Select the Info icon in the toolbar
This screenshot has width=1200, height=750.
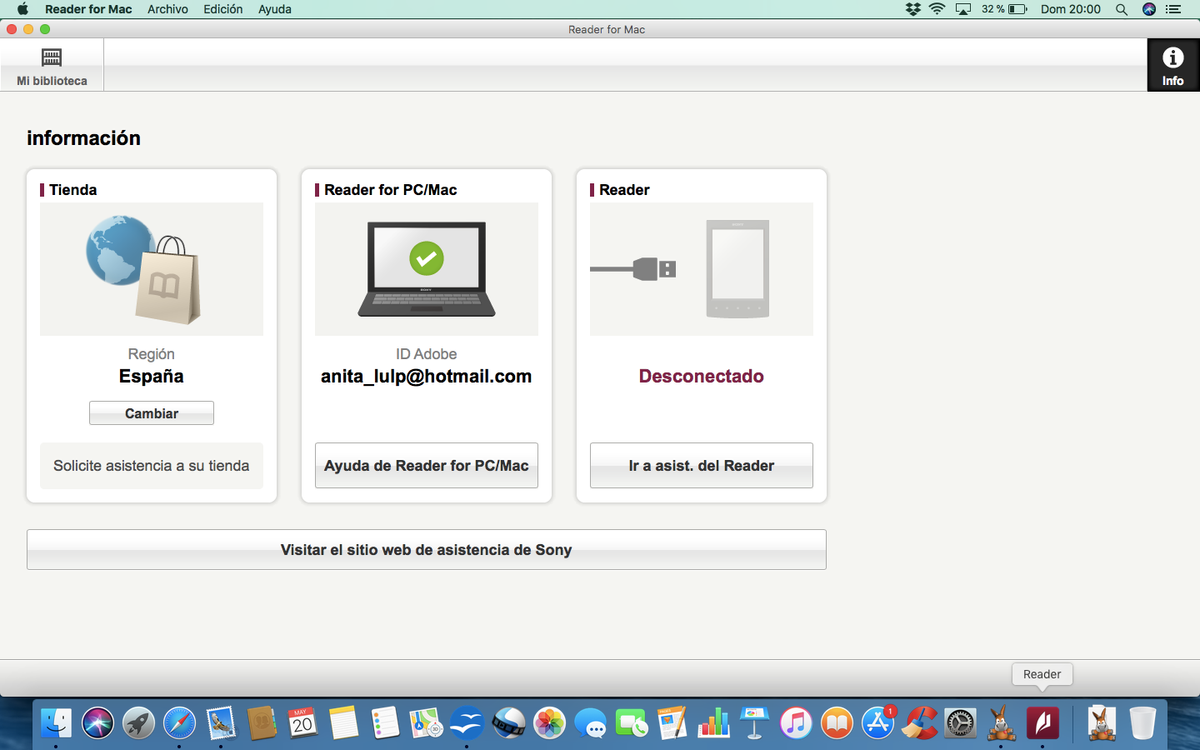[x=1172, y=66]
